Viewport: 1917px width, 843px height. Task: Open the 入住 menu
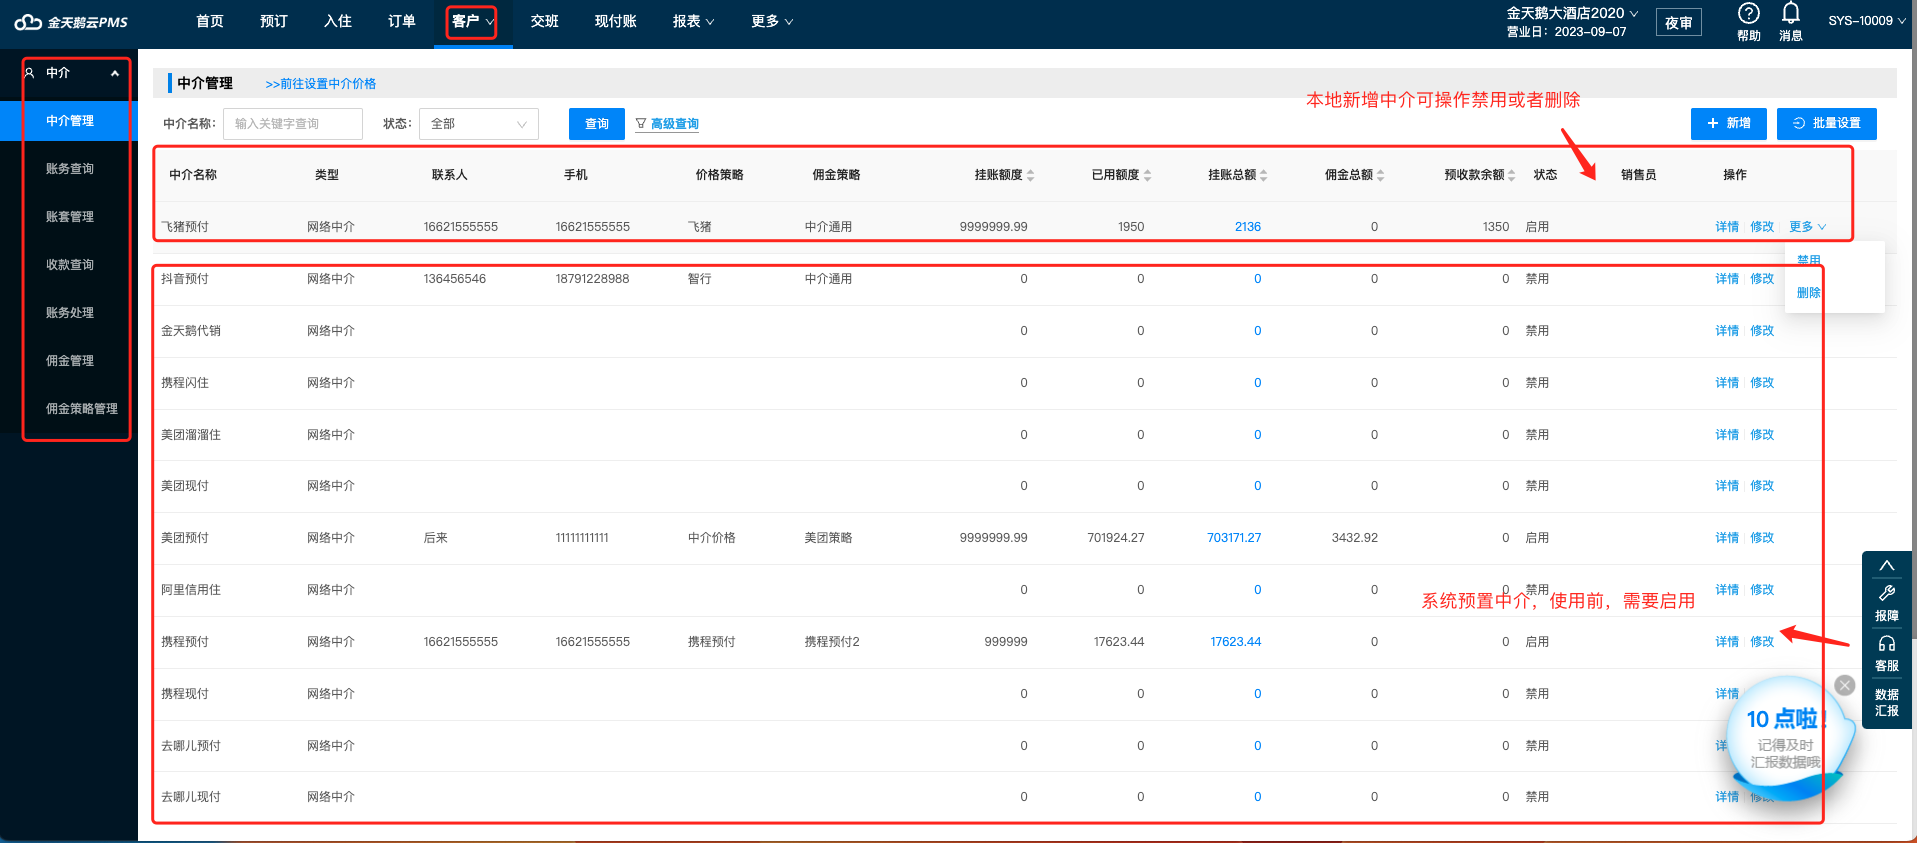337,21
